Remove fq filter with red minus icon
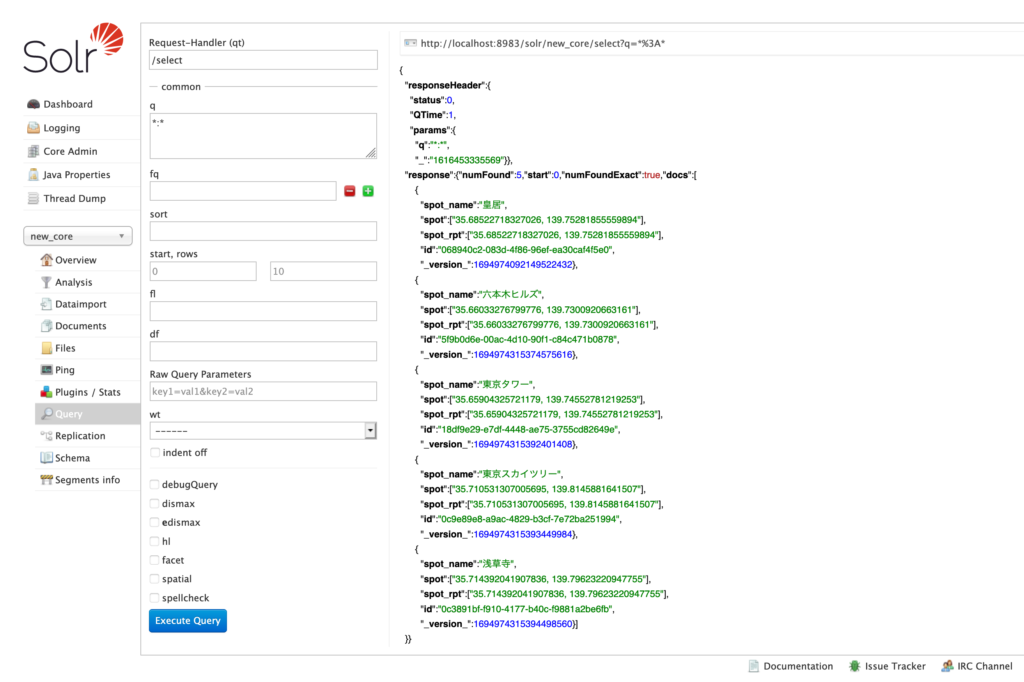This screenshot has height=682, width=1024. pos(350,191)
